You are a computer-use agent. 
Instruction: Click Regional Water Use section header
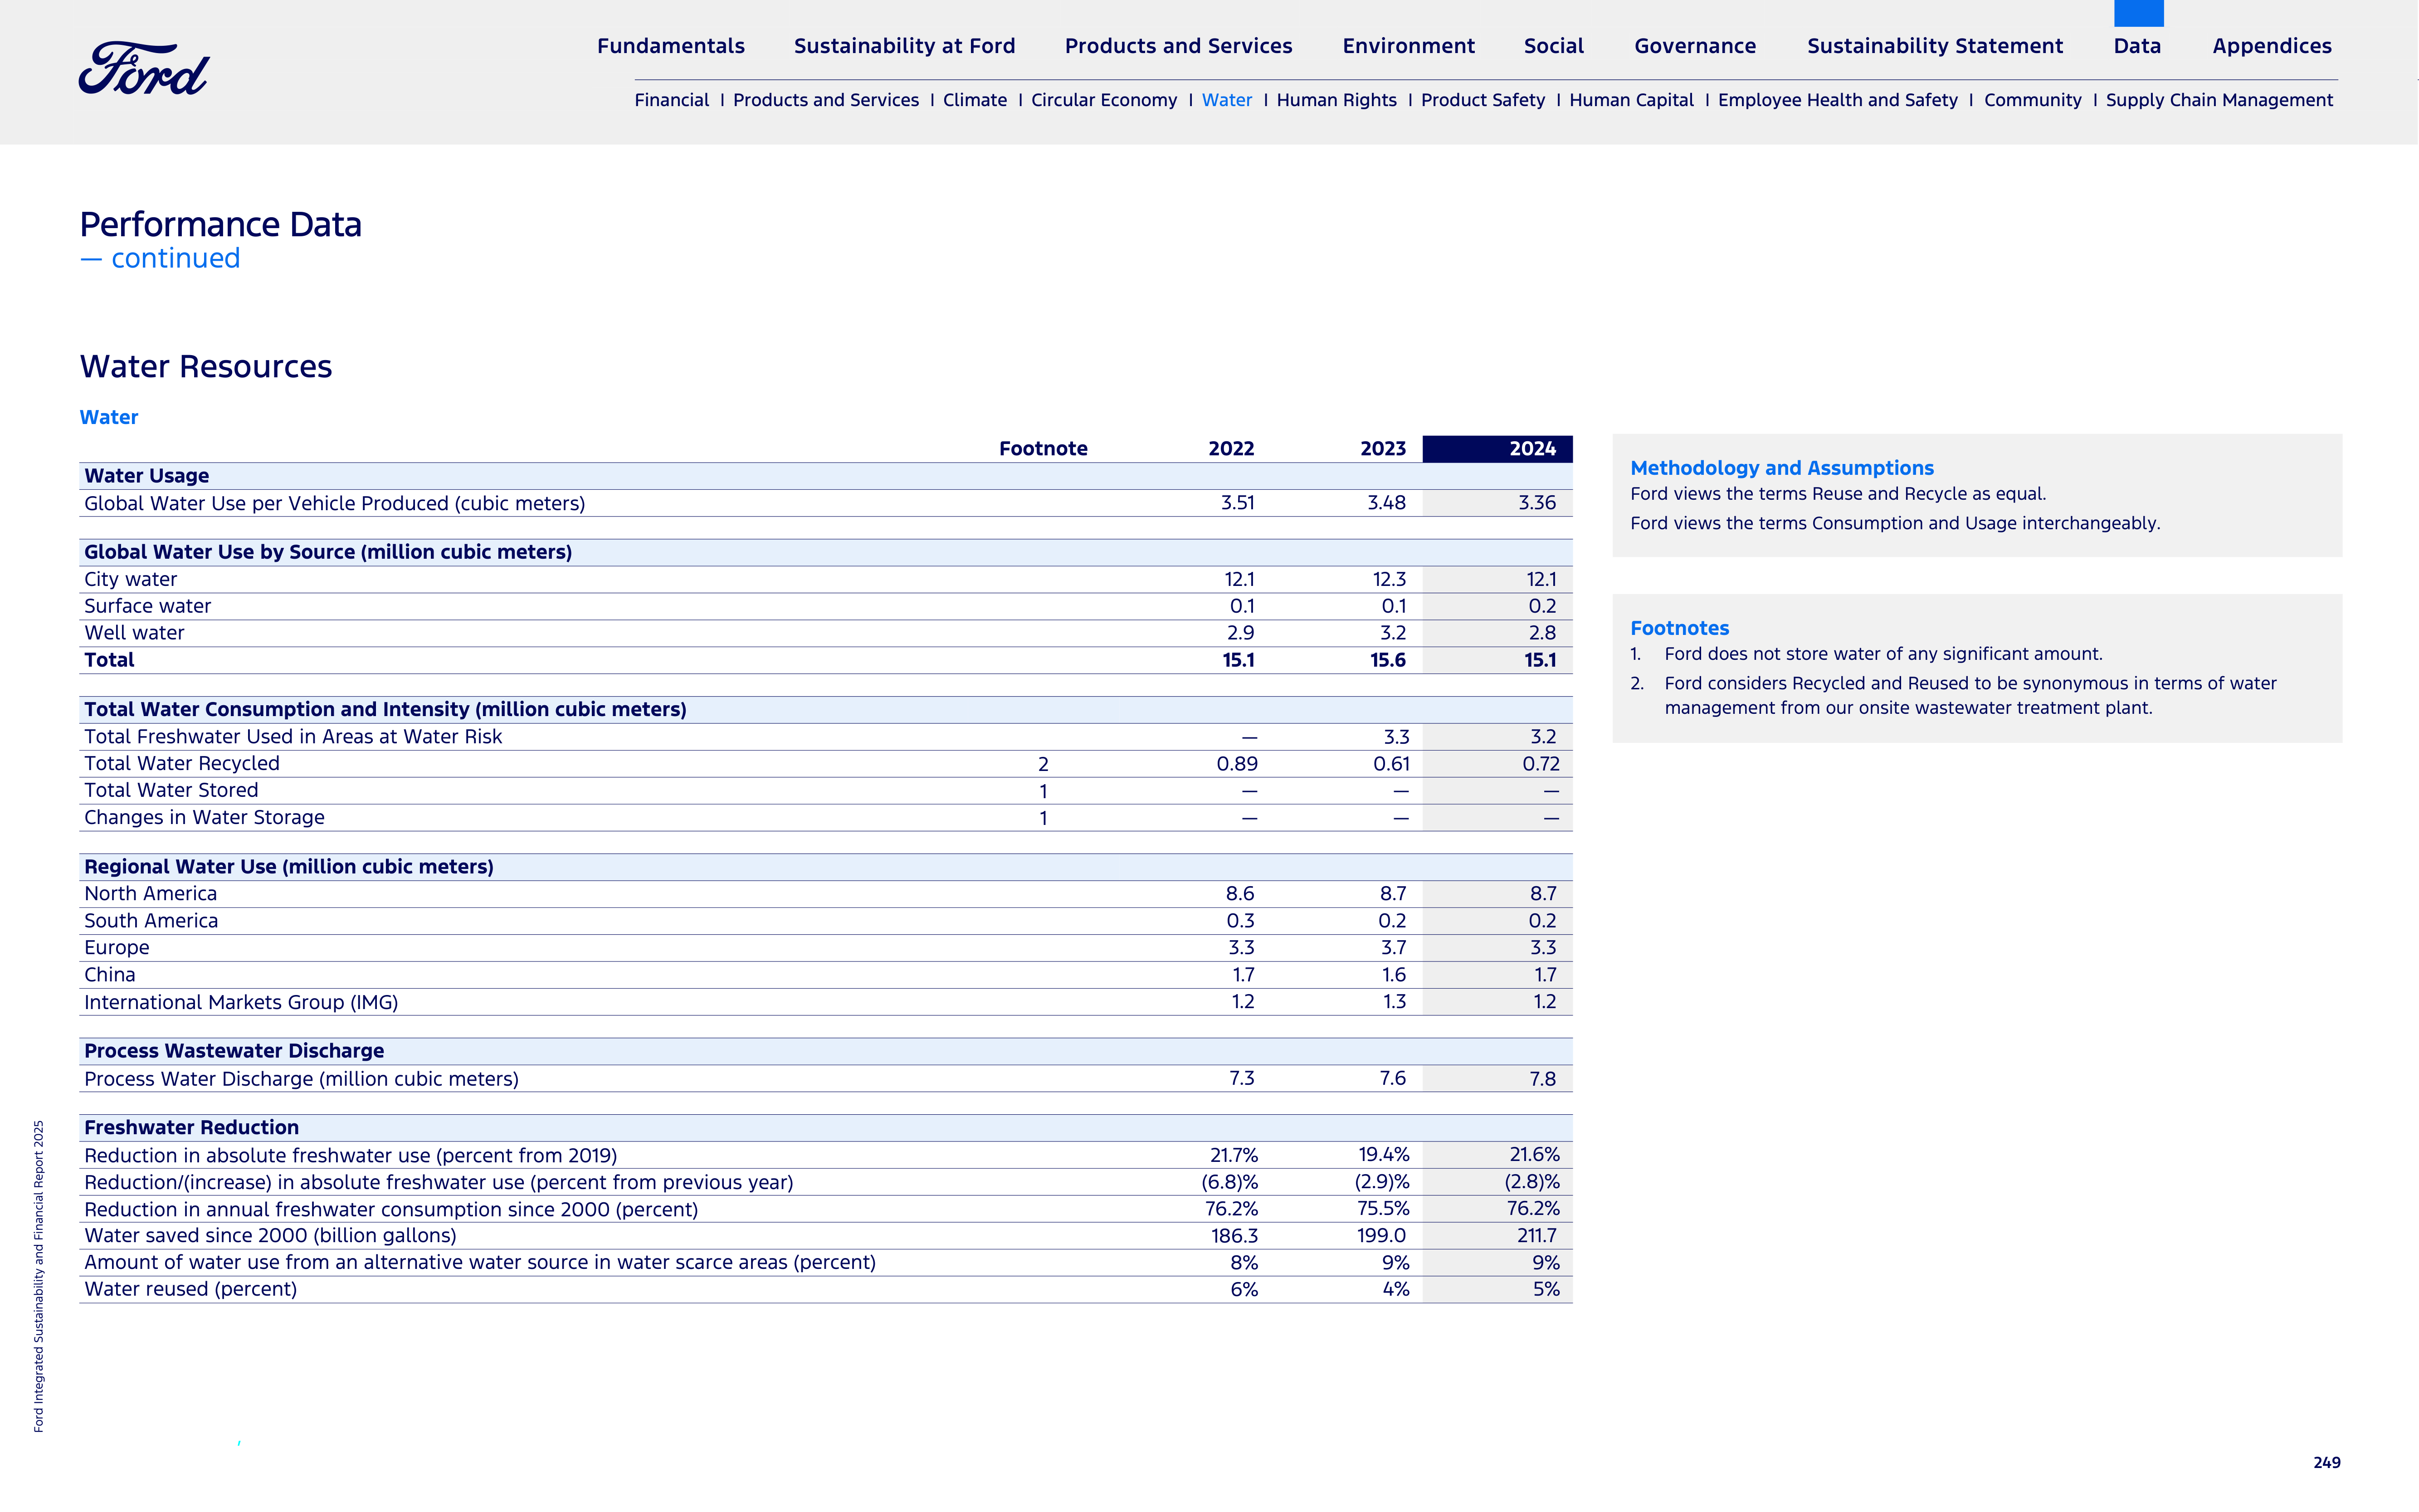pyautogui.click(x=825, y=867)
